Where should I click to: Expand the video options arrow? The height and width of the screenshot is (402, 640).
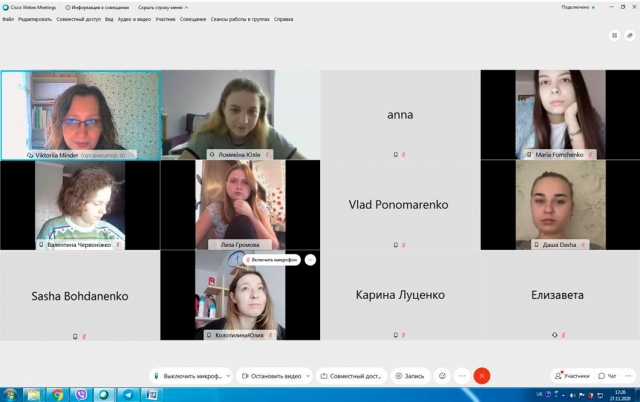308,376
